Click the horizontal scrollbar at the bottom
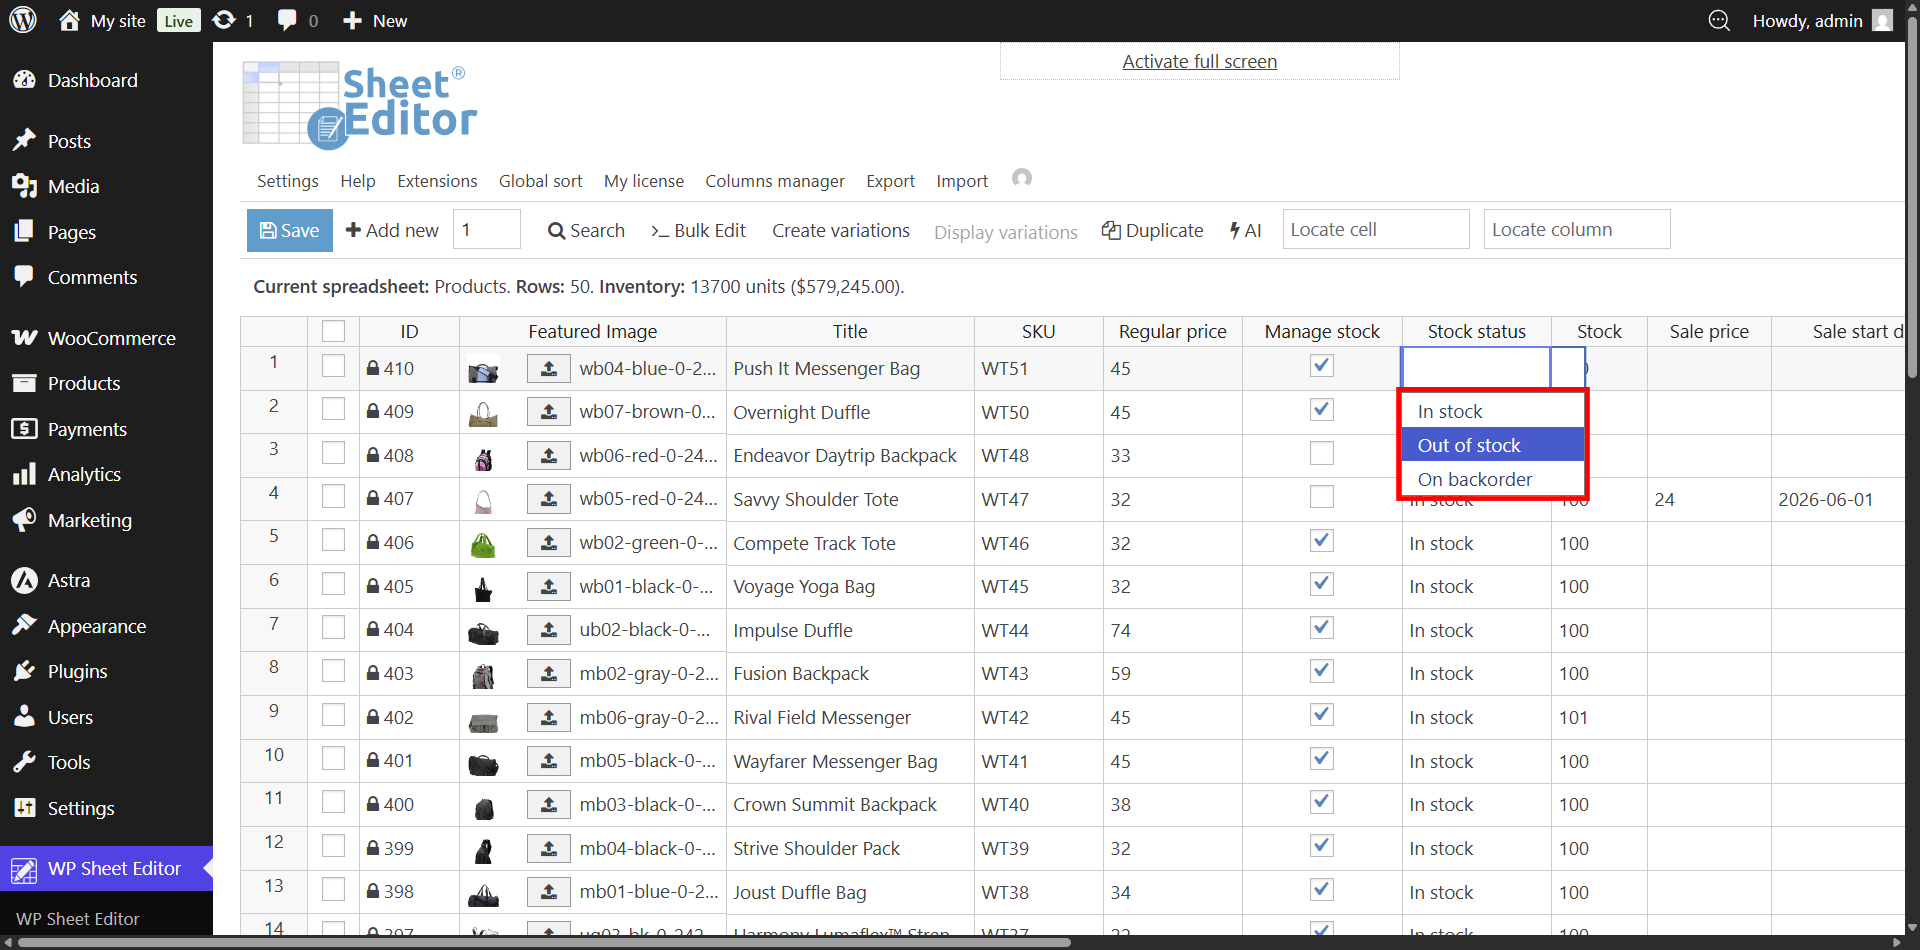 coord(545,942)
